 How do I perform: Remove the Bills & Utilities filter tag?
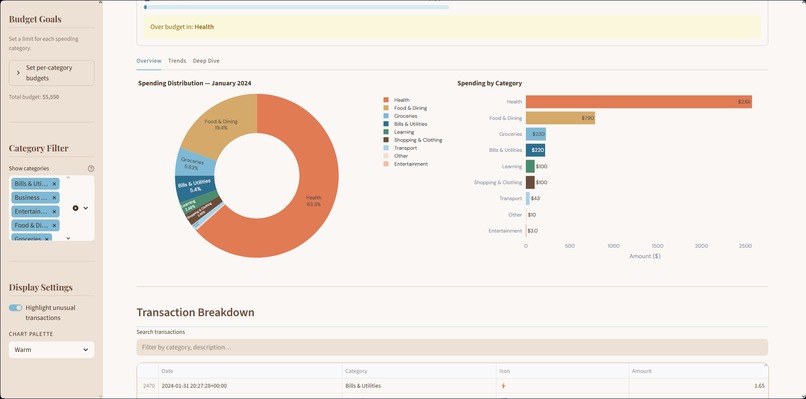click(x=54, y=184)
